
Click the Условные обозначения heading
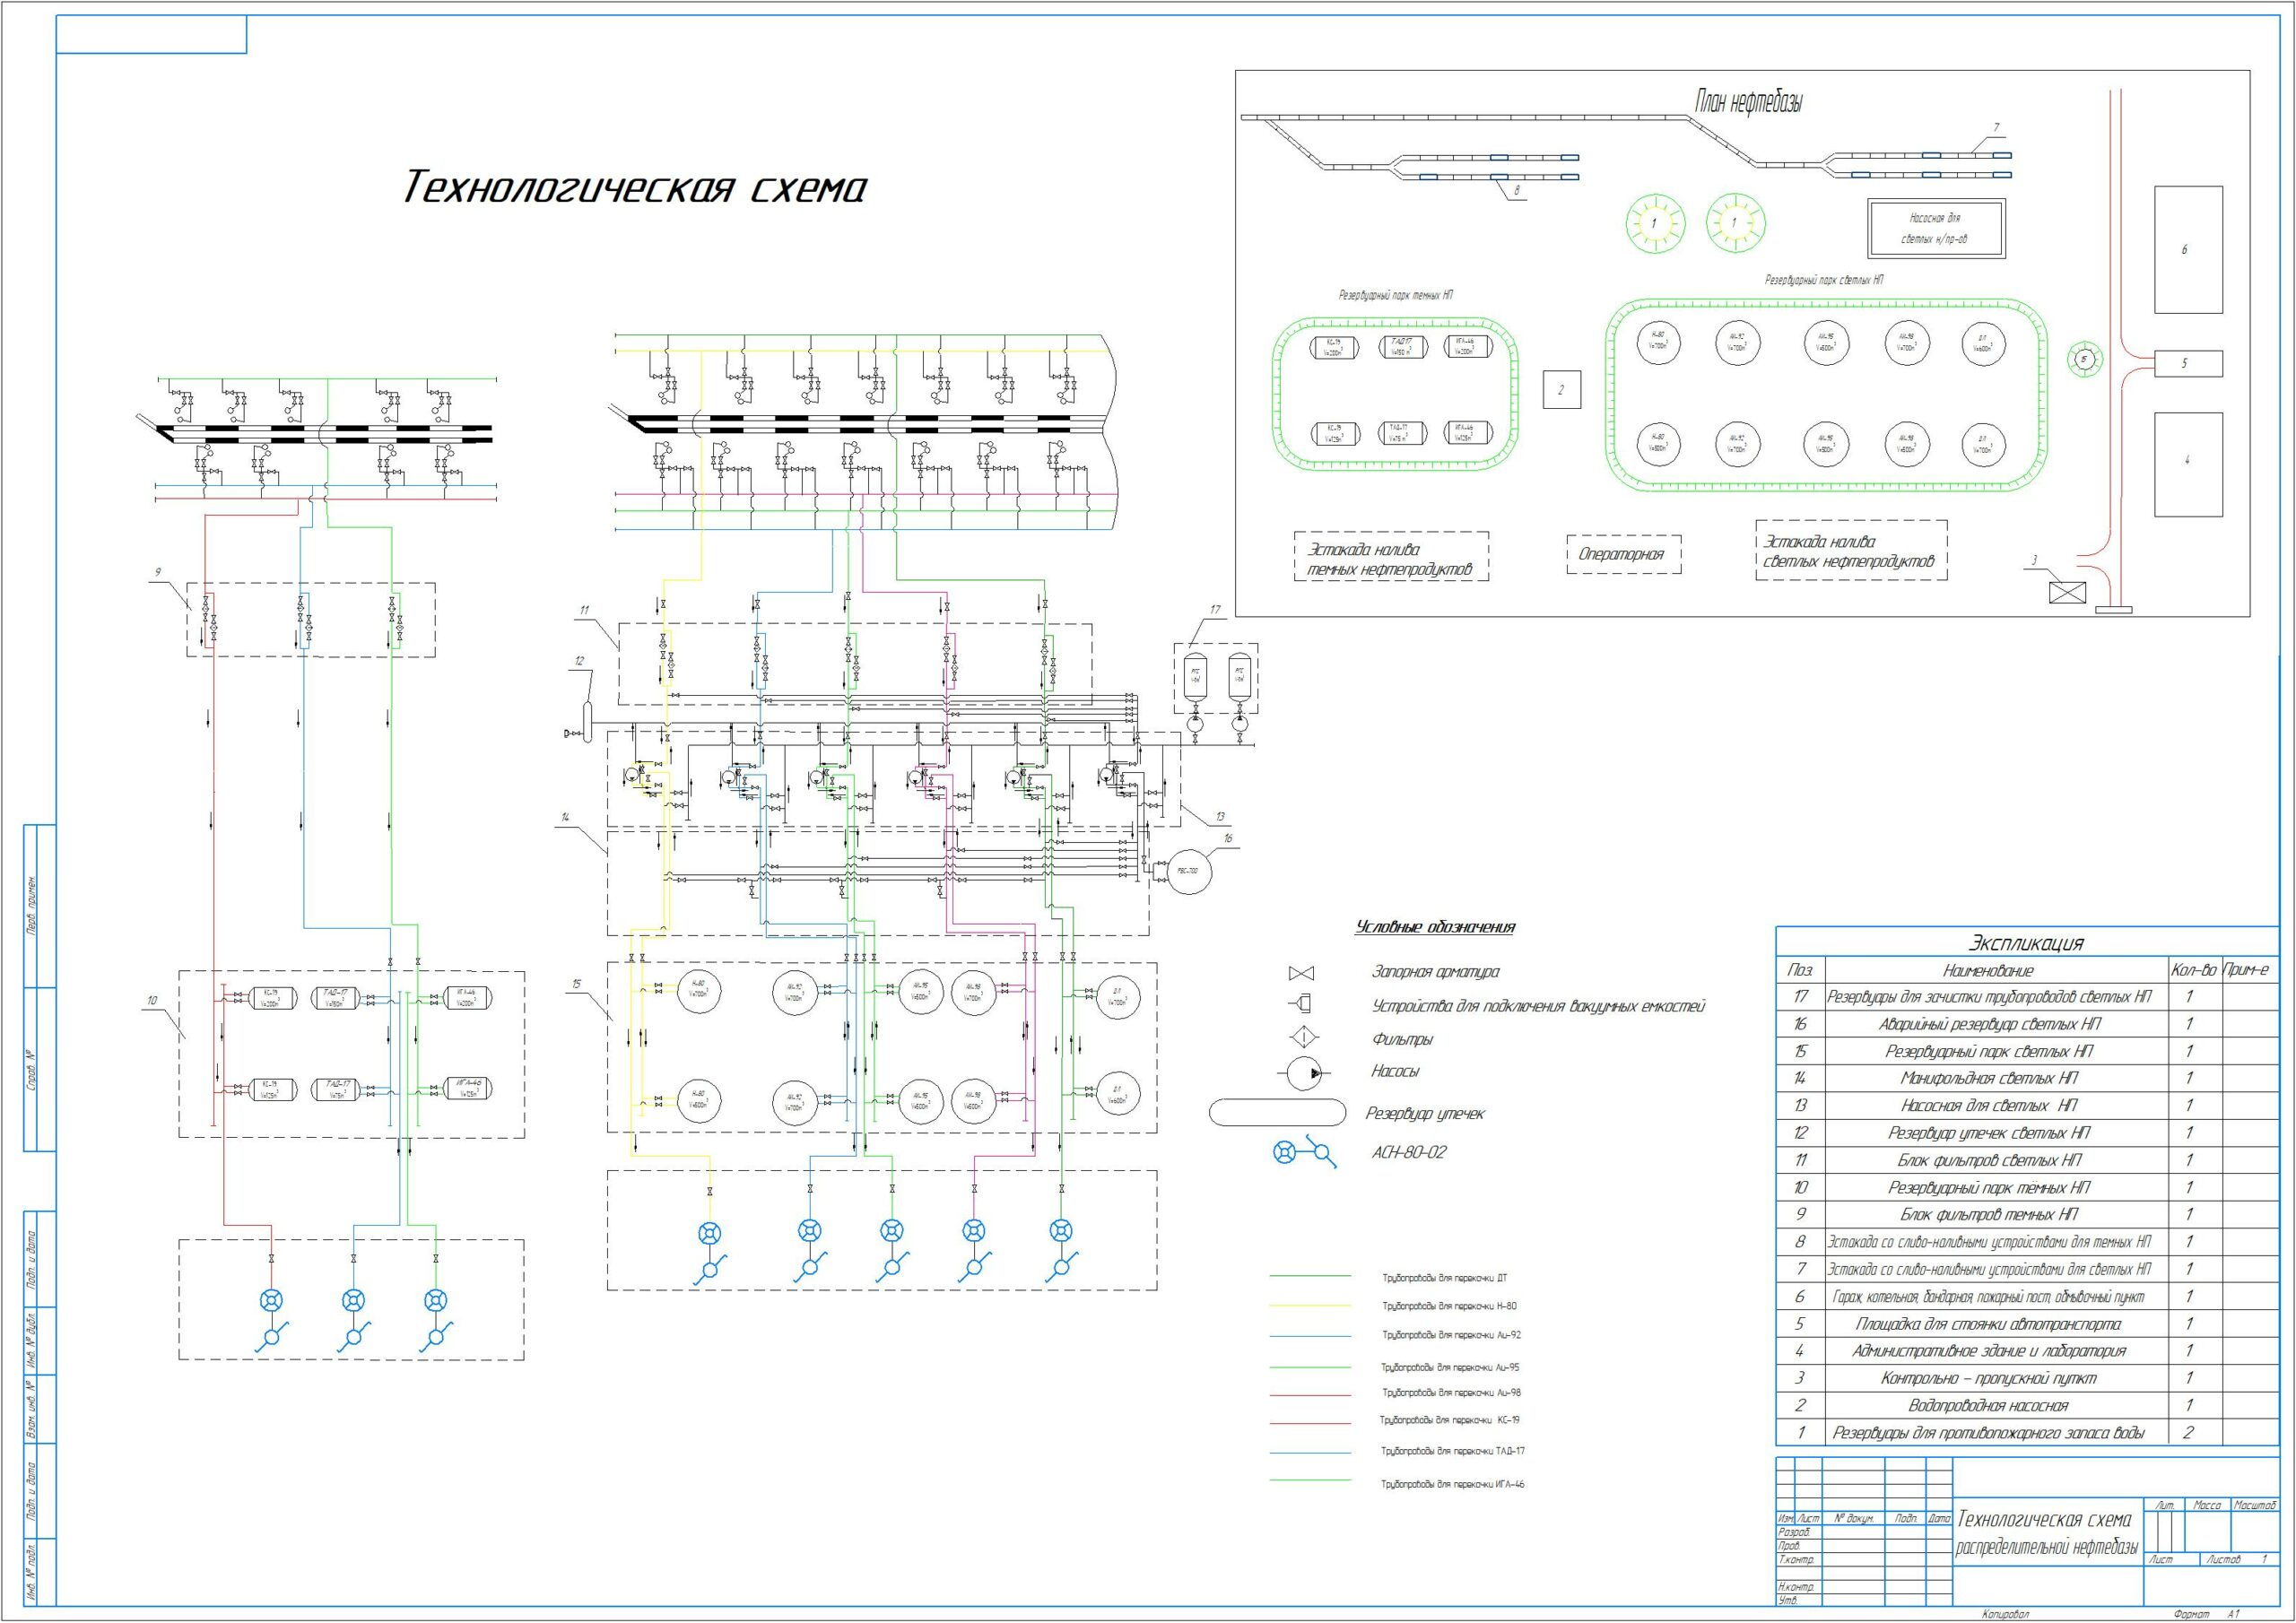(1435, 927)
